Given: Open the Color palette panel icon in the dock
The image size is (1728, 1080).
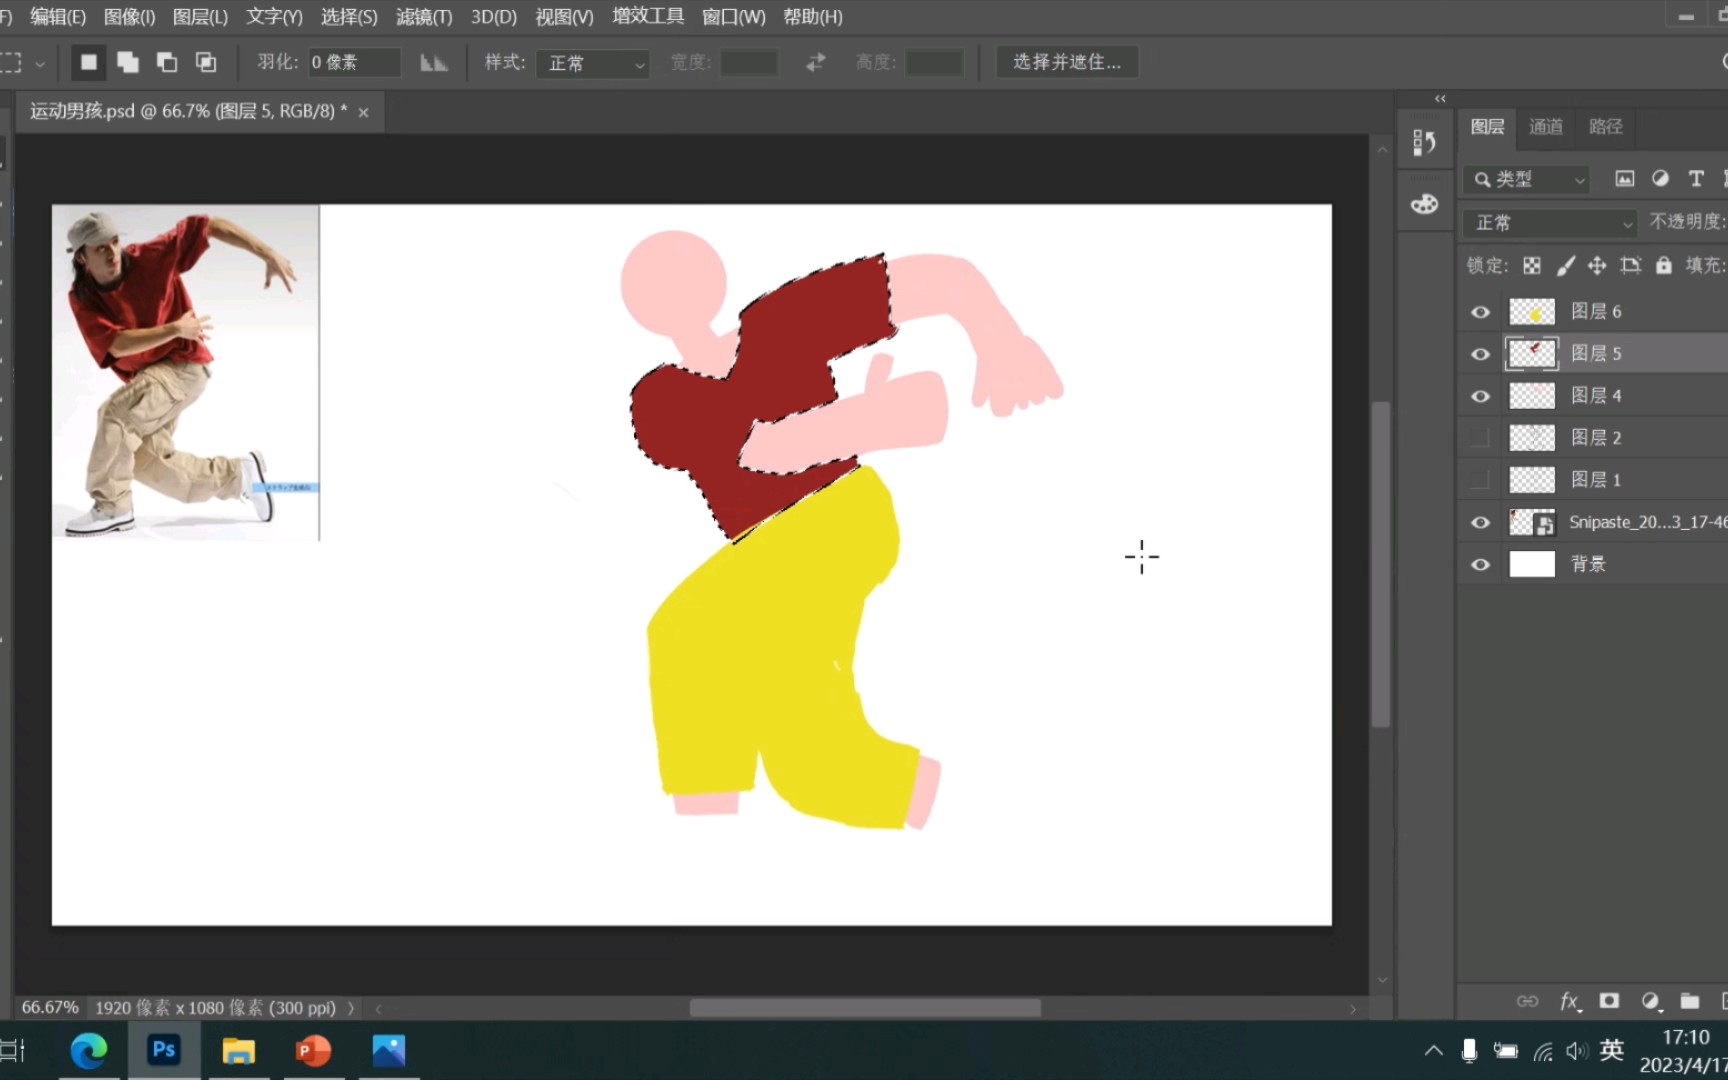Looking at the screenshot, I should (1424, 204).
